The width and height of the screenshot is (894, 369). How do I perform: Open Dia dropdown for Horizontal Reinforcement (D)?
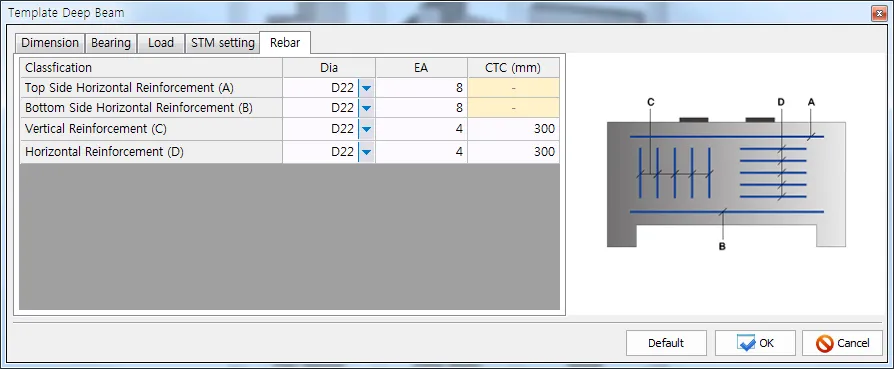click(367, 152)
